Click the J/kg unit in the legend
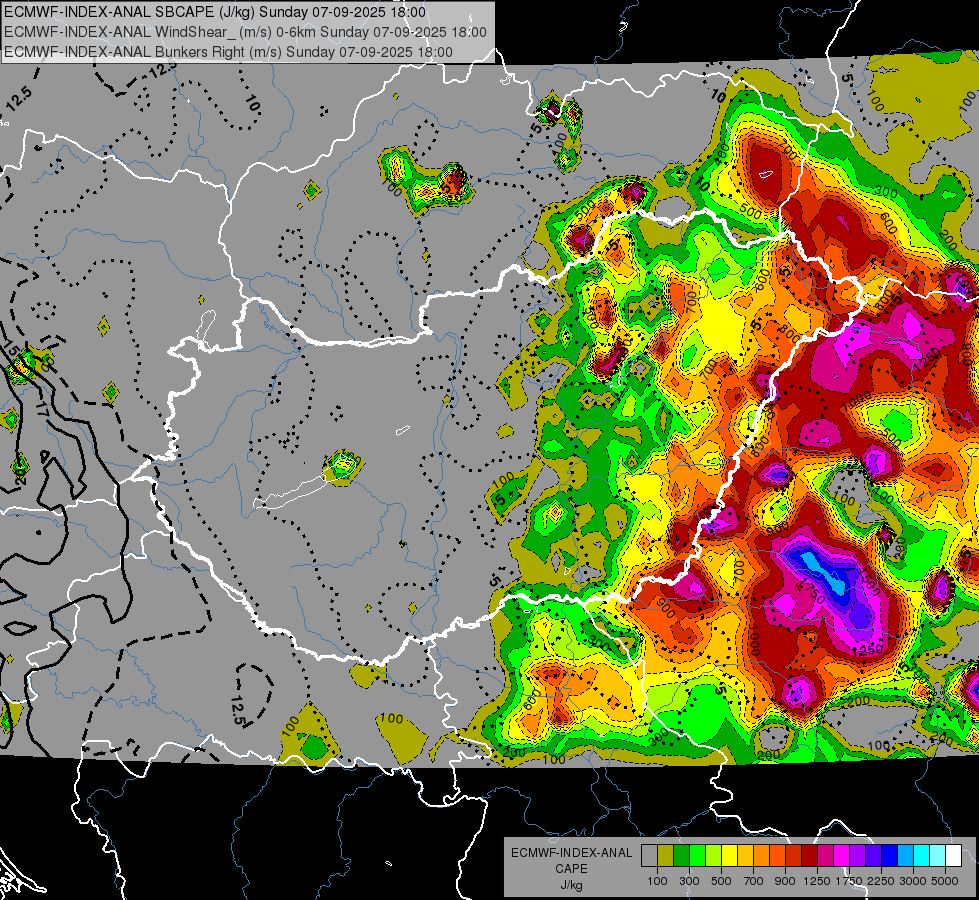This screenshot has width=979, height=900. pos(571,885)
